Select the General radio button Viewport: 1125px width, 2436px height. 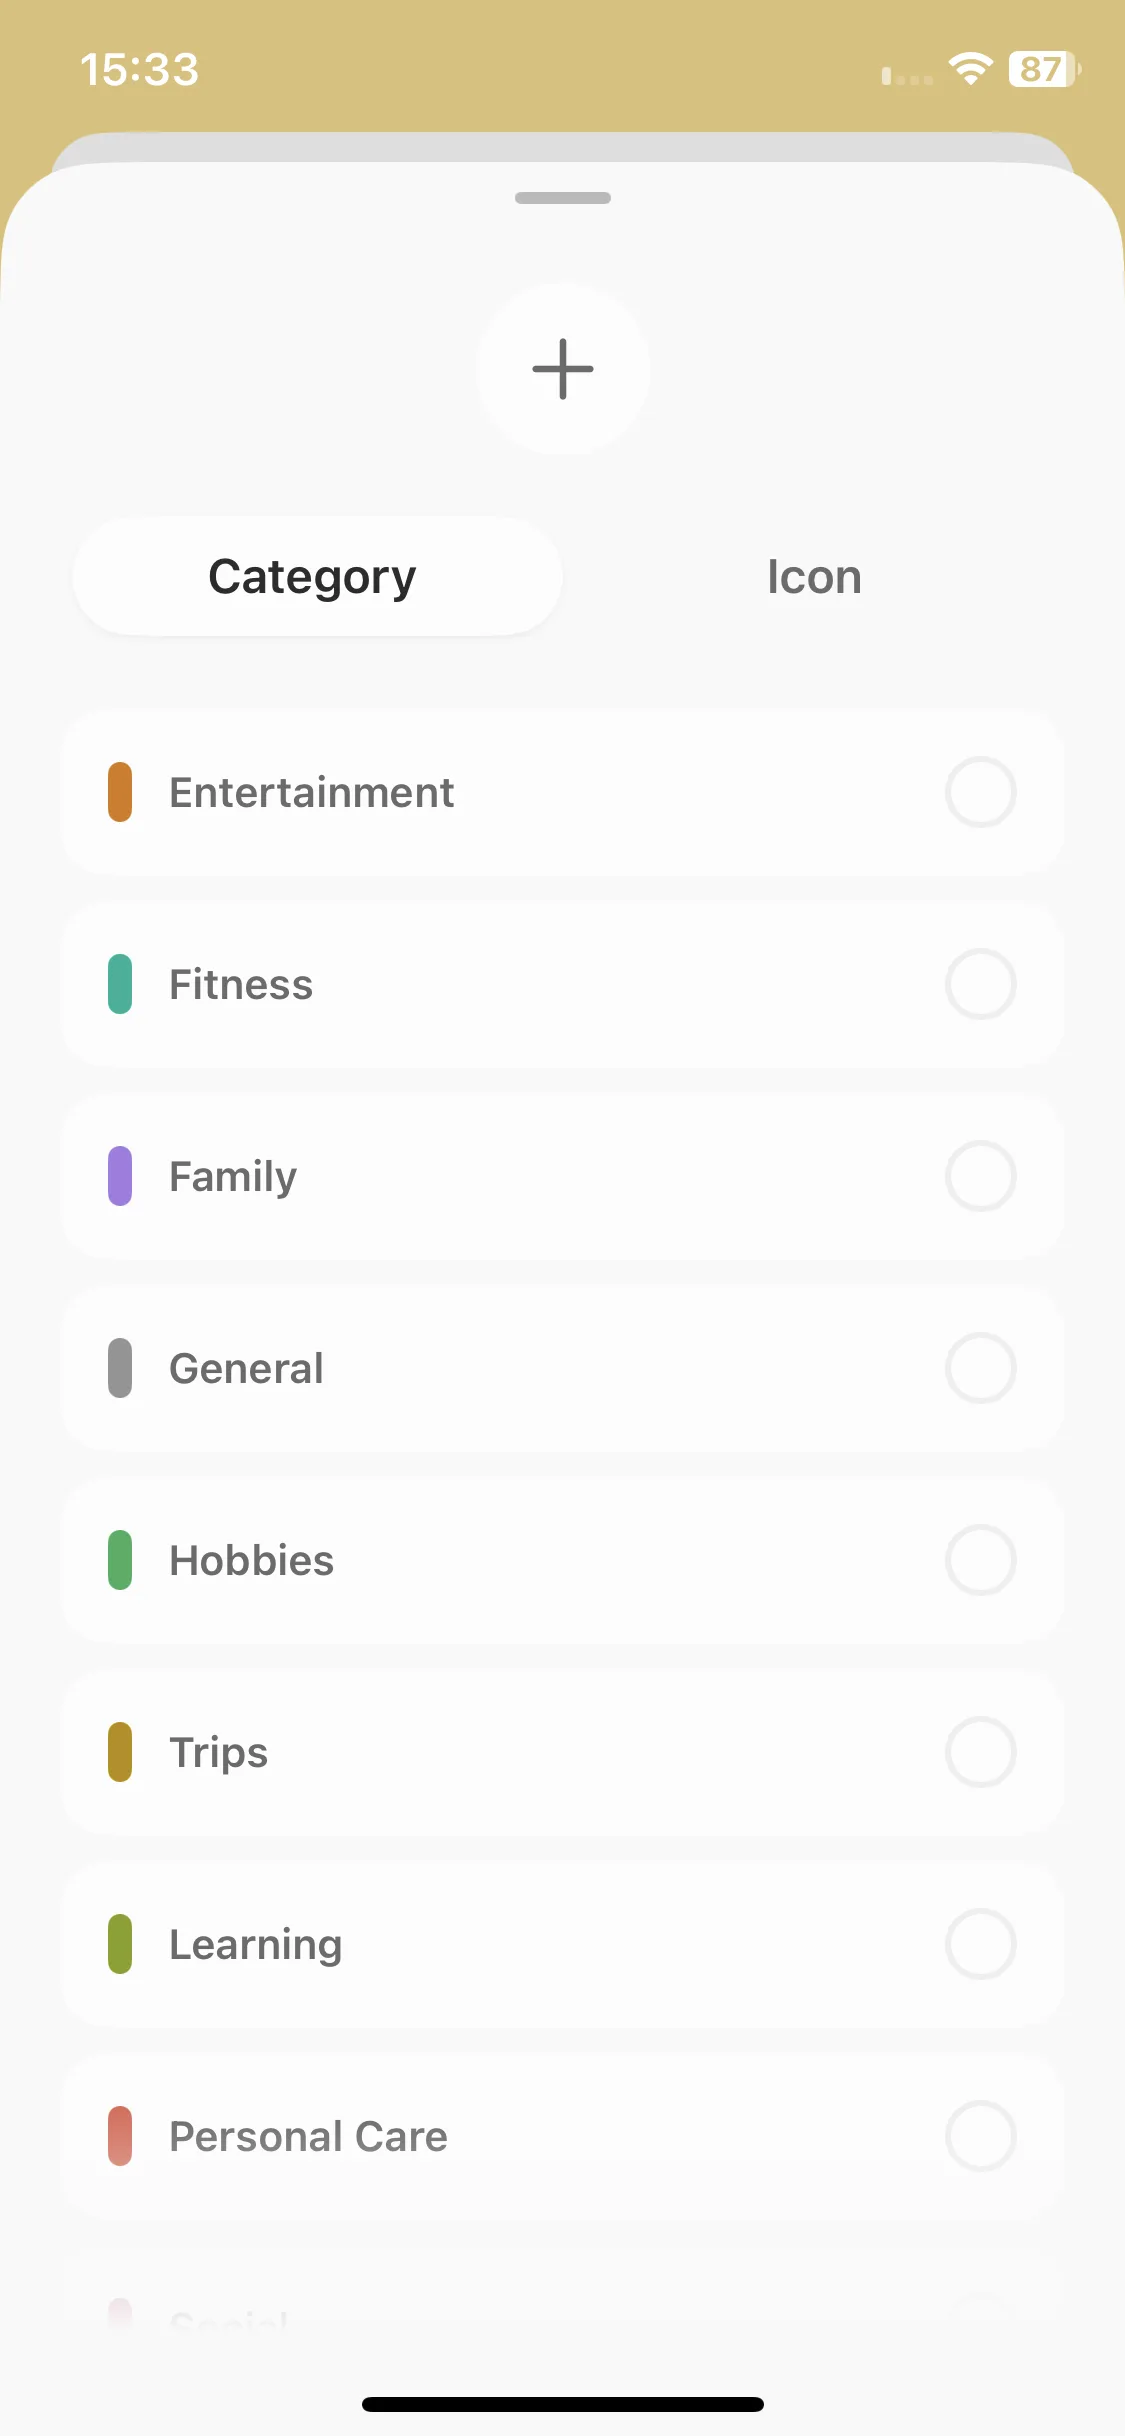(x=981, y=1368)
